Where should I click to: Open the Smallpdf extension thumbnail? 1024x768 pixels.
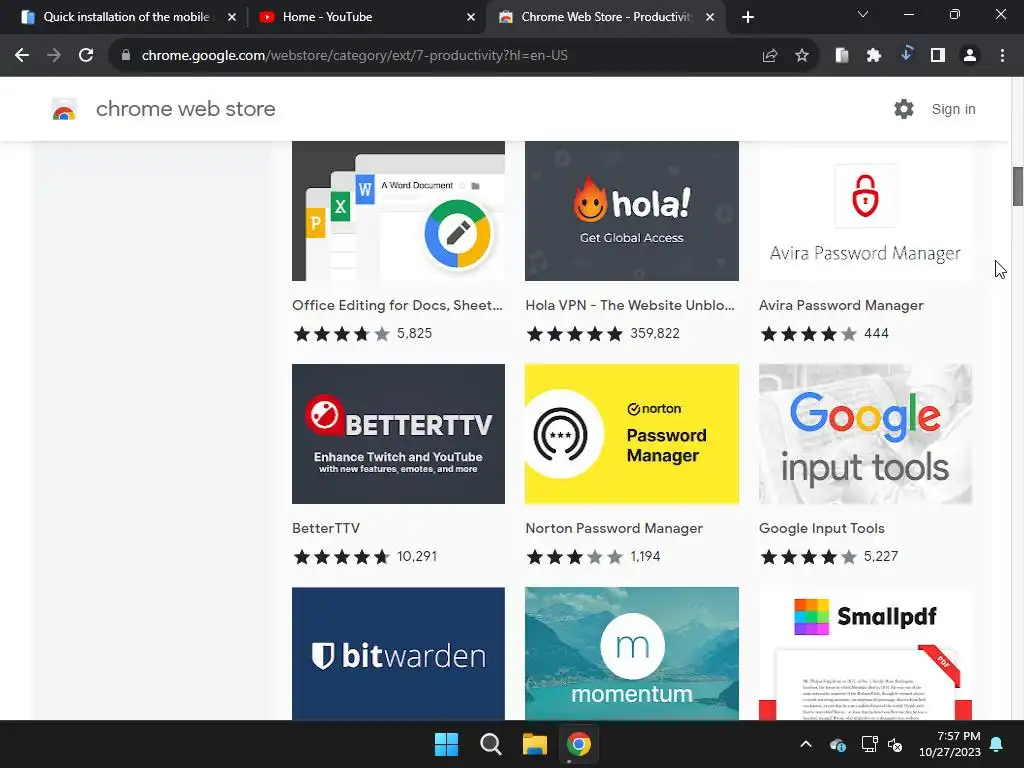point(865,654)
